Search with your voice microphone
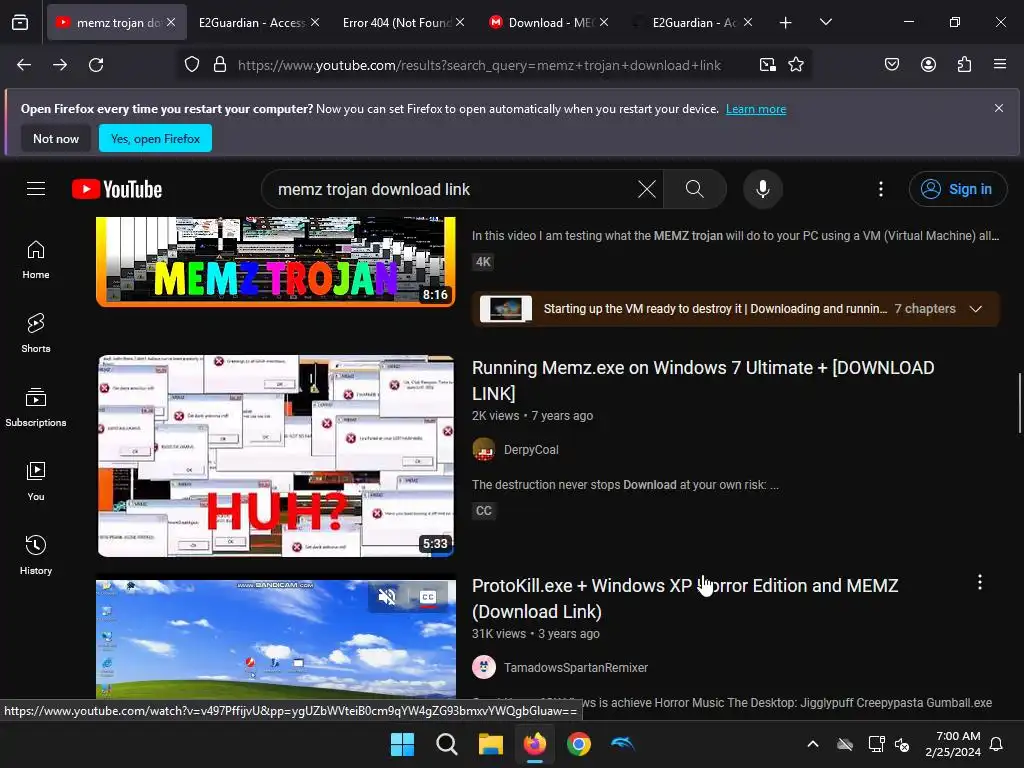 (762, 189)
